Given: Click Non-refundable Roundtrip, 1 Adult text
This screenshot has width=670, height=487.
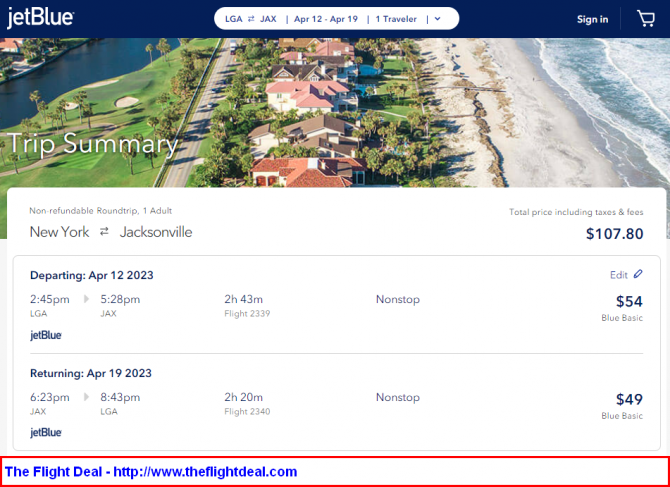Looking at the screenshot, I should point(100,211).
